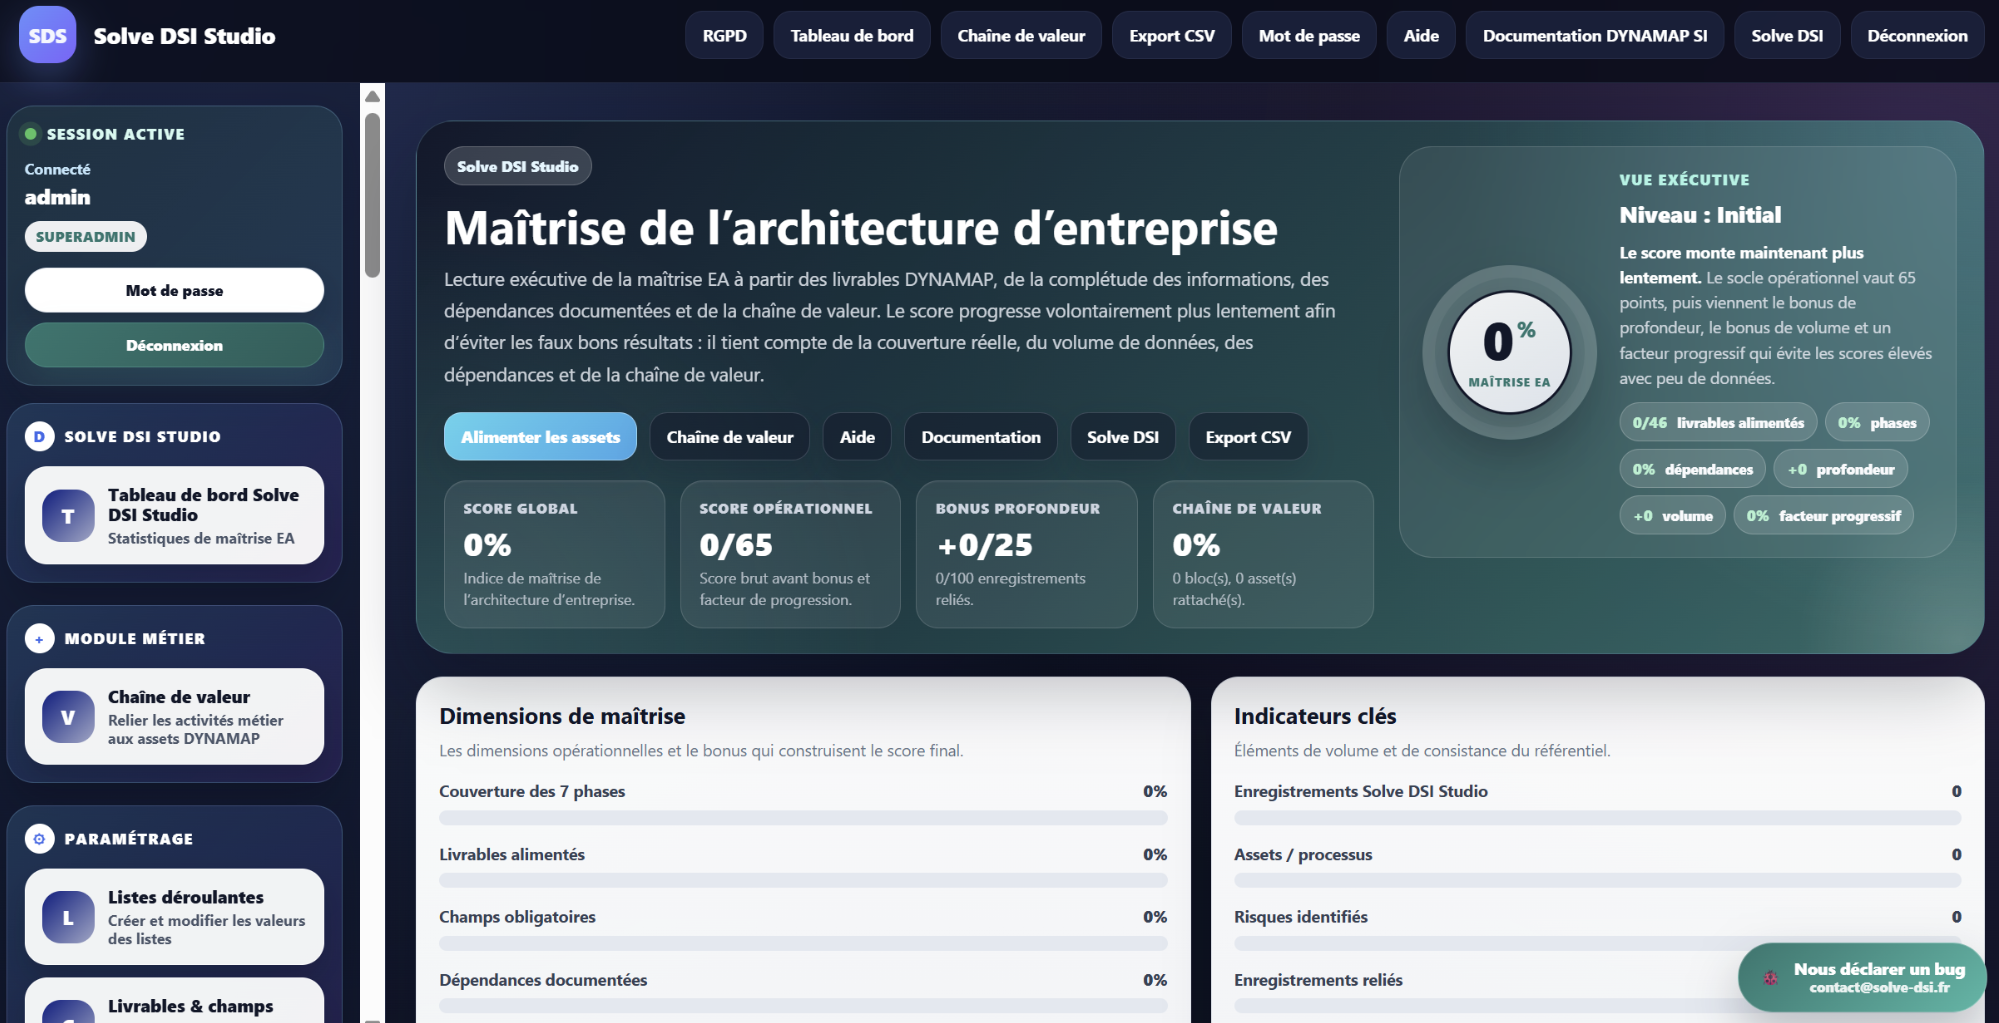Image resolution: width=1999 pixels, height=1023 pixels.
Task: Click the Enregistrements Solve DSI Studio progress bar
Action: point(1597,818)
